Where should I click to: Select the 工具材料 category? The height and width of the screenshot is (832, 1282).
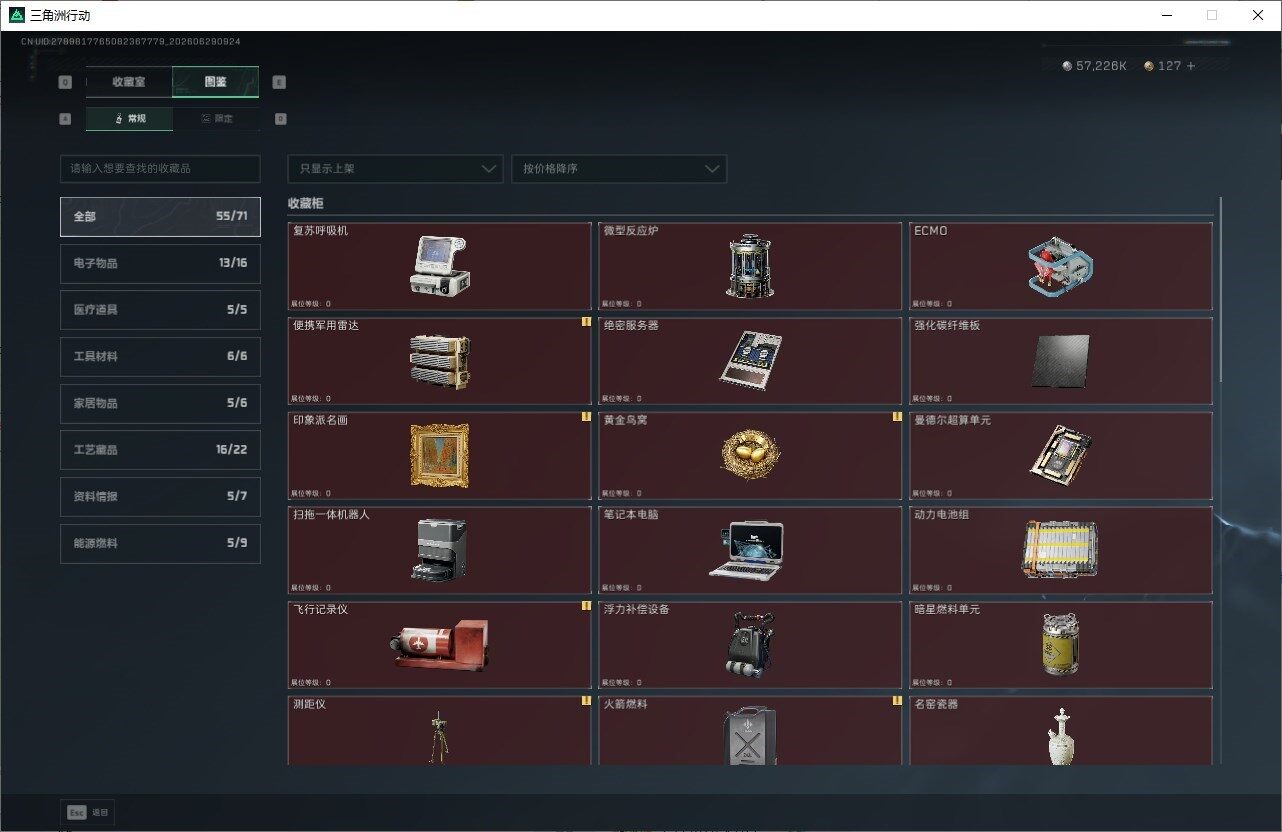click(160, 356)
